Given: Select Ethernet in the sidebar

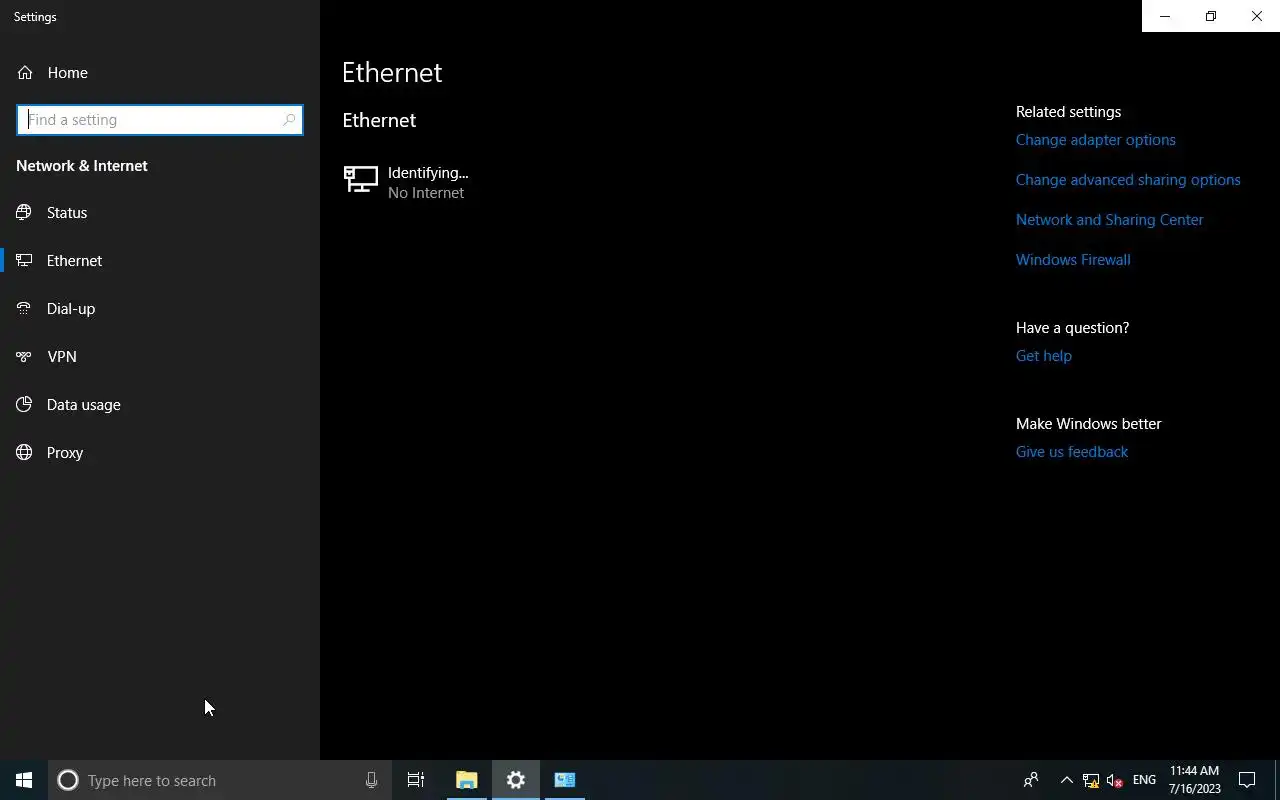Looking at the screenshot, I should [x=160, y=260].
